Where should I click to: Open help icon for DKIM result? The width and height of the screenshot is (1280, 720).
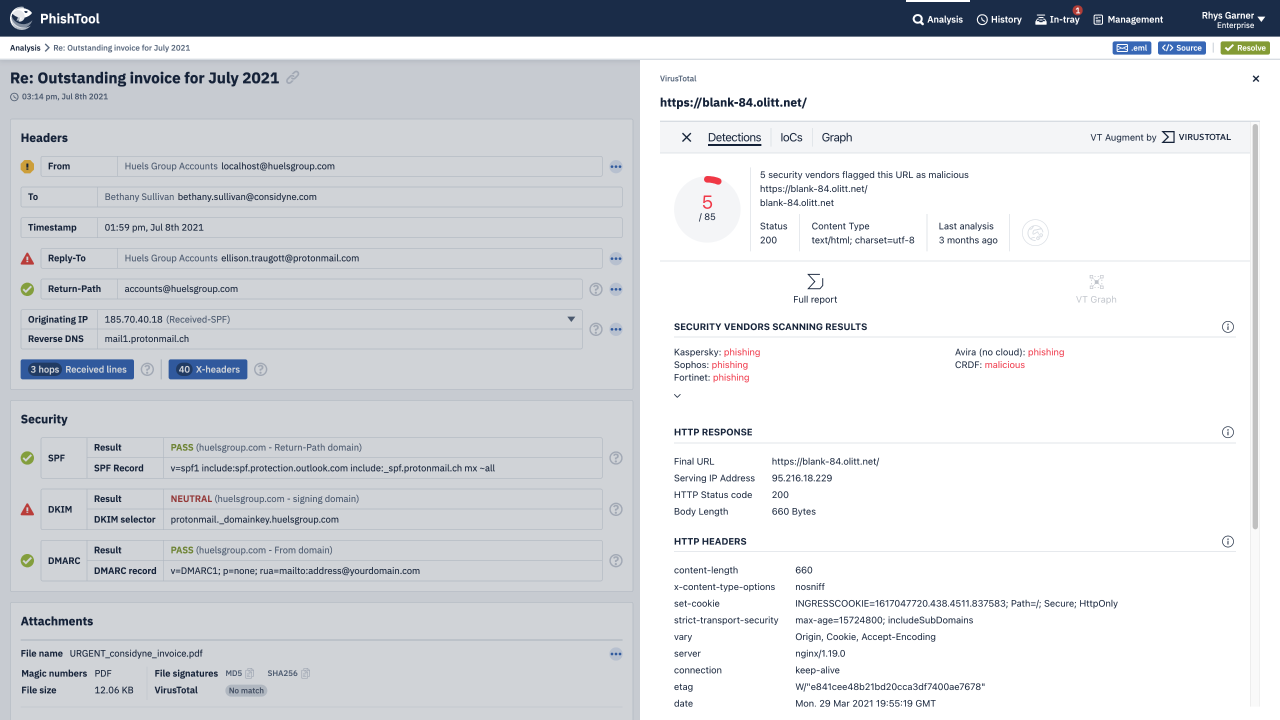tap(616, 509)
